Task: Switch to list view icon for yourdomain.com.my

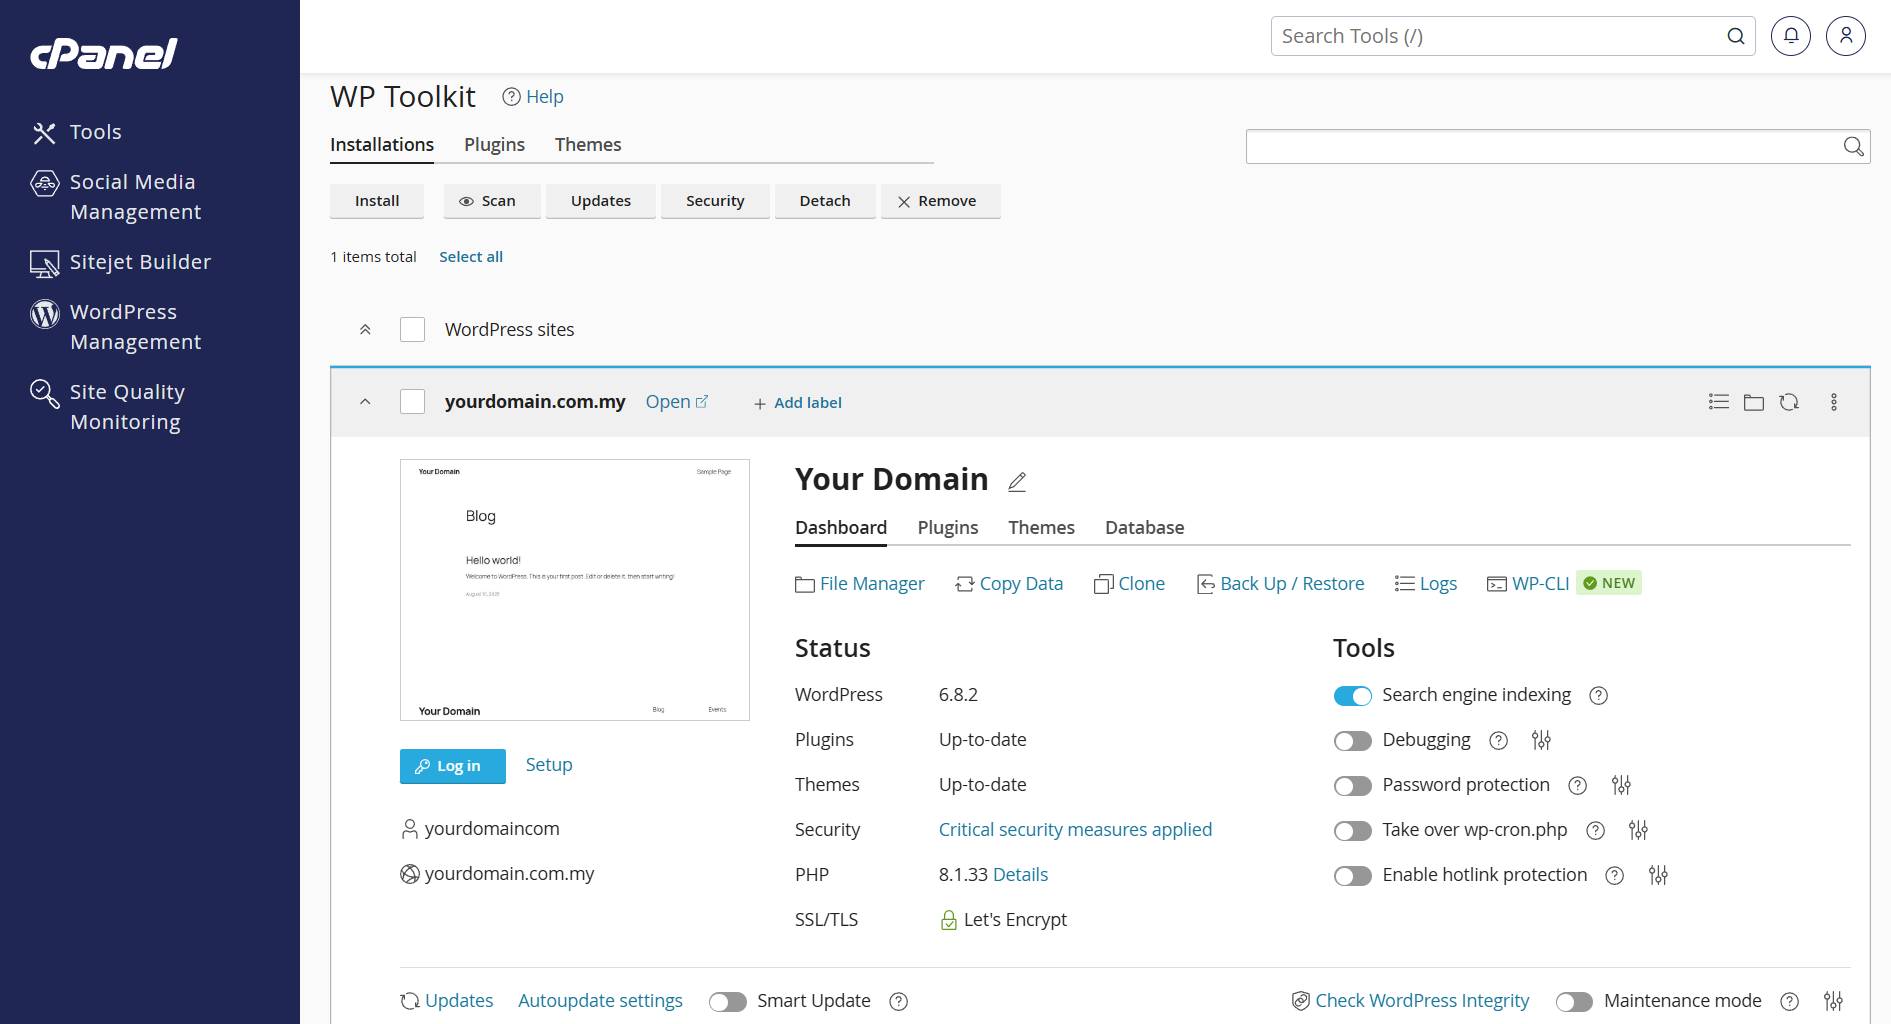Action: [x=1719, y=402]
